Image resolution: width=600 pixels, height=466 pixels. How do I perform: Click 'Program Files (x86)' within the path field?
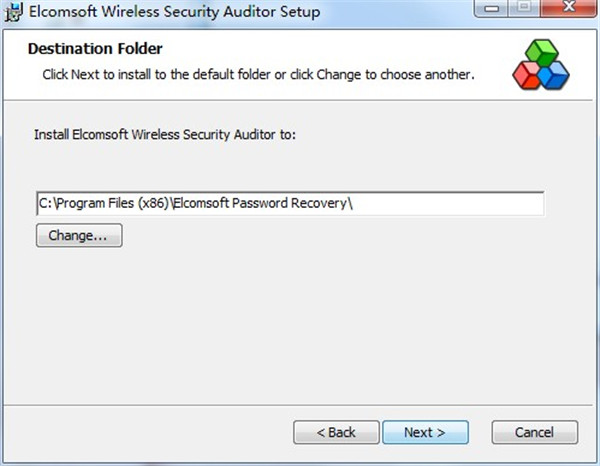tap(113, 203)
